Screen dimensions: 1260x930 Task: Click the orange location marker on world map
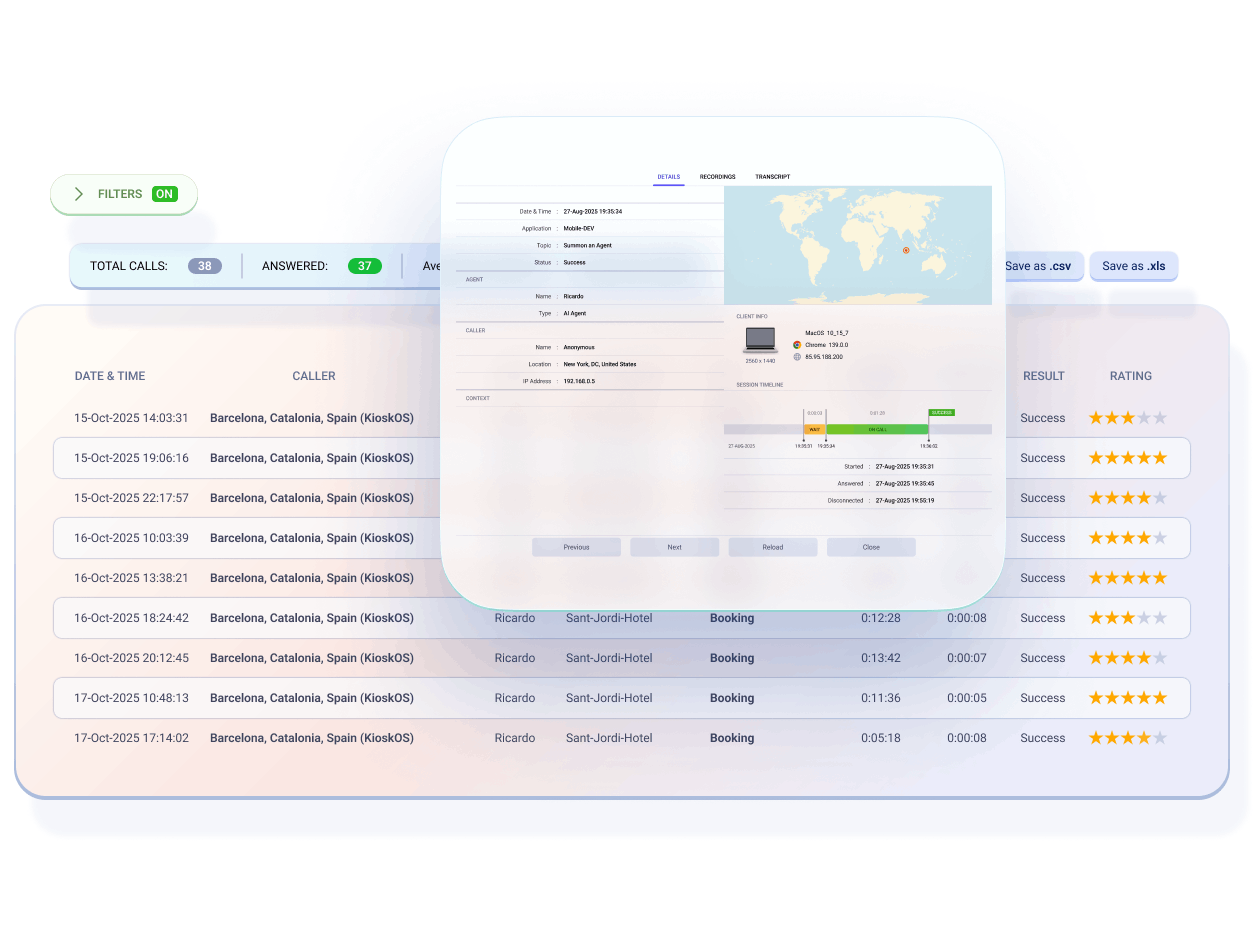coord(905,250)
